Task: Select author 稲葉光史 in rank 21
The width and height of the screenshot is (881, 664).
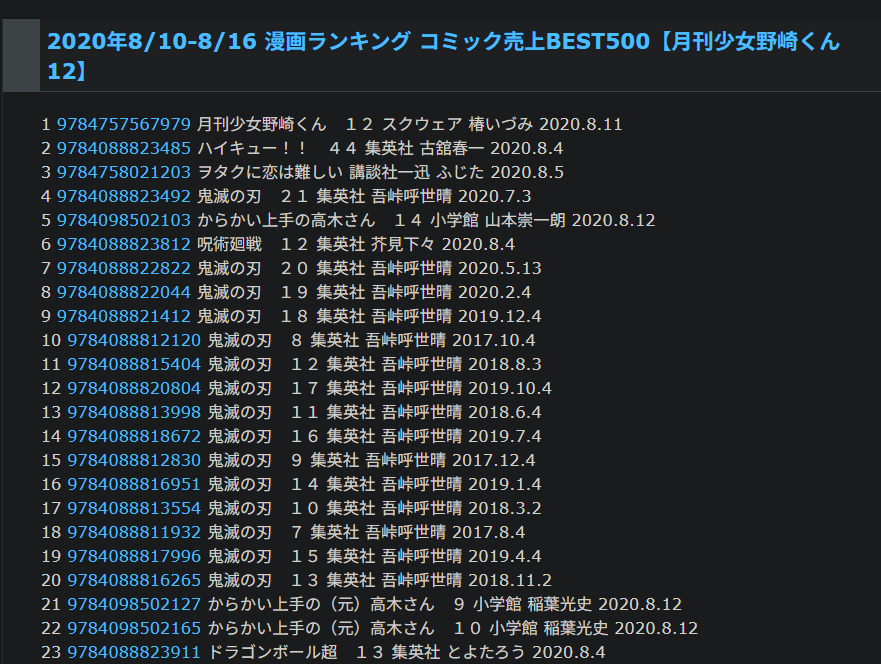Action: pyautogui.click(x=560, y=604)
